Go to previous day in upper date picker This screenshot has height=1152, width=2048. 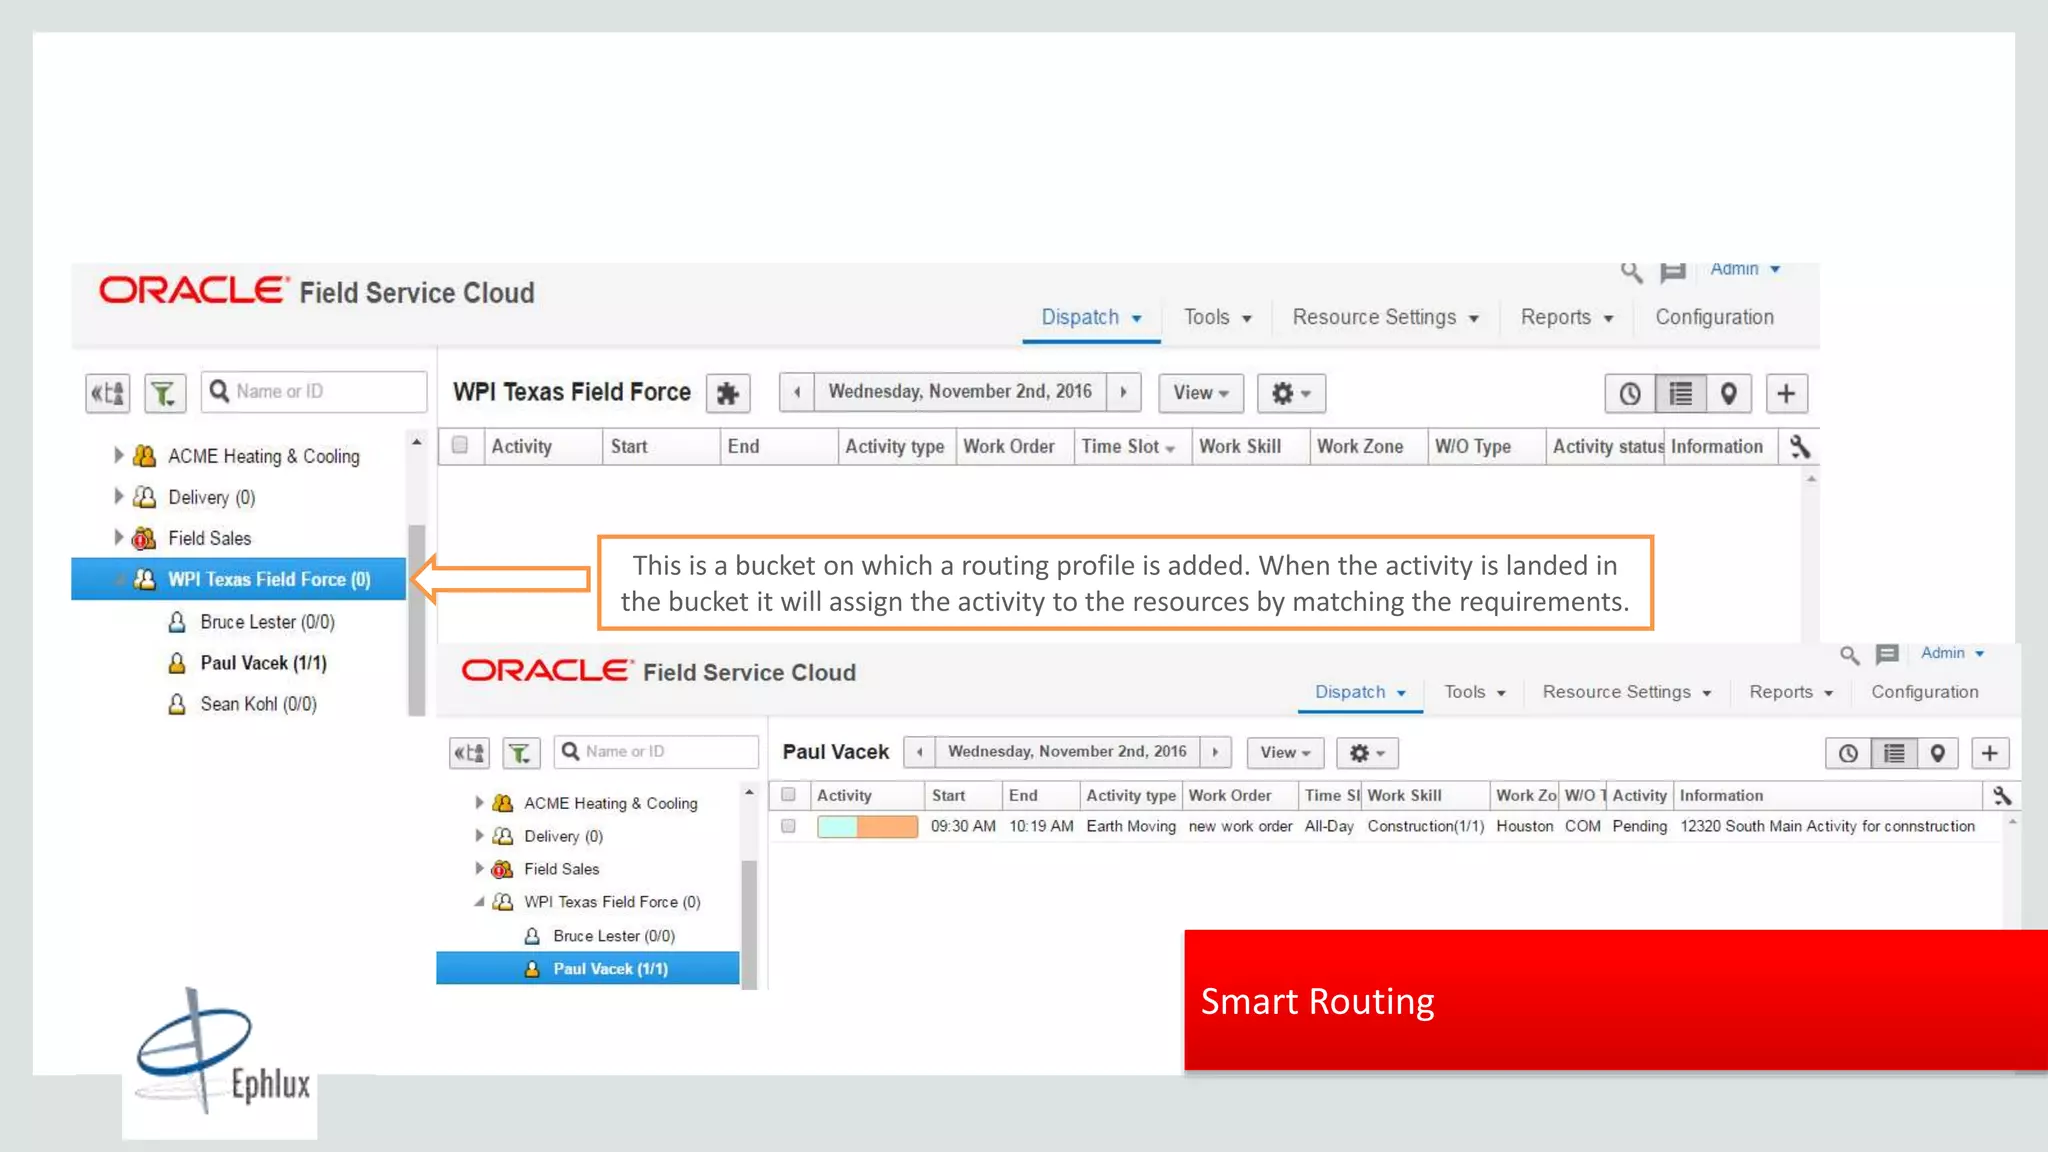pyautogui.click(x=797, y=392)
